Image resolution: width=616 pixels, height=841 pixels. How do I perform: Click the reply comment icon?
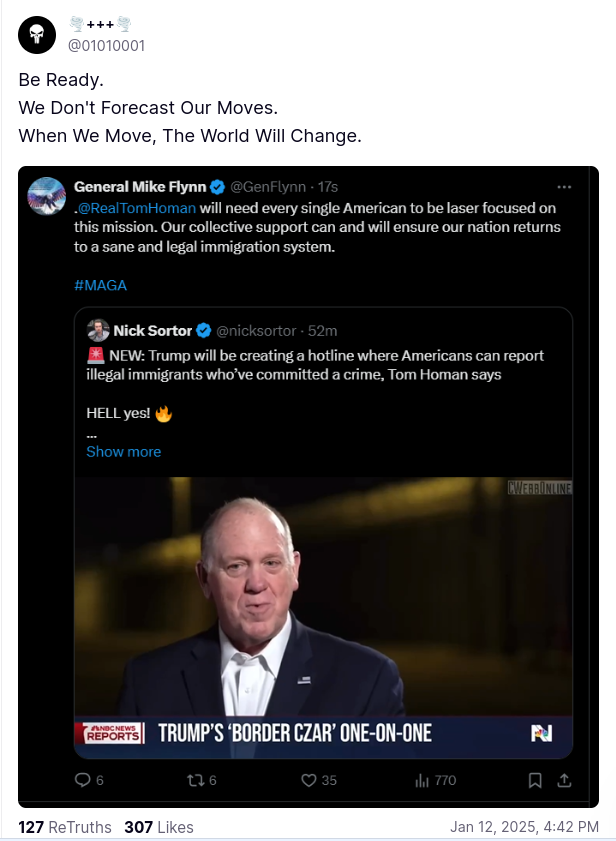point(83,780)
